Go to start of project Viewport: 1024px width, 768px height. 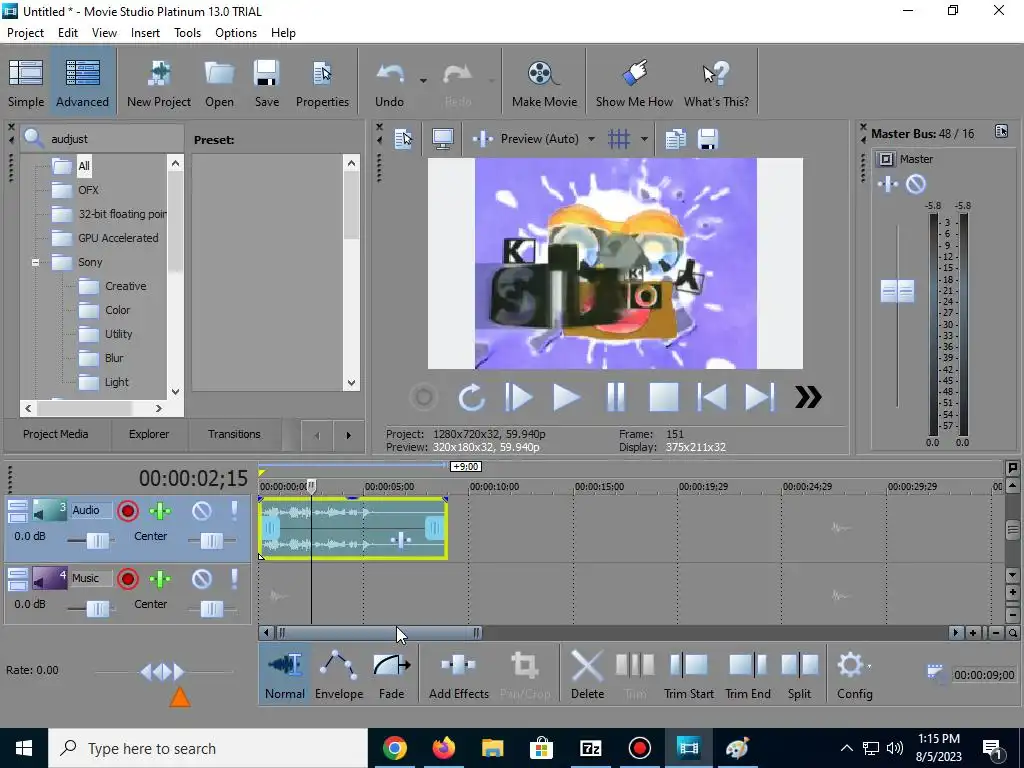(x=712, y=397)
